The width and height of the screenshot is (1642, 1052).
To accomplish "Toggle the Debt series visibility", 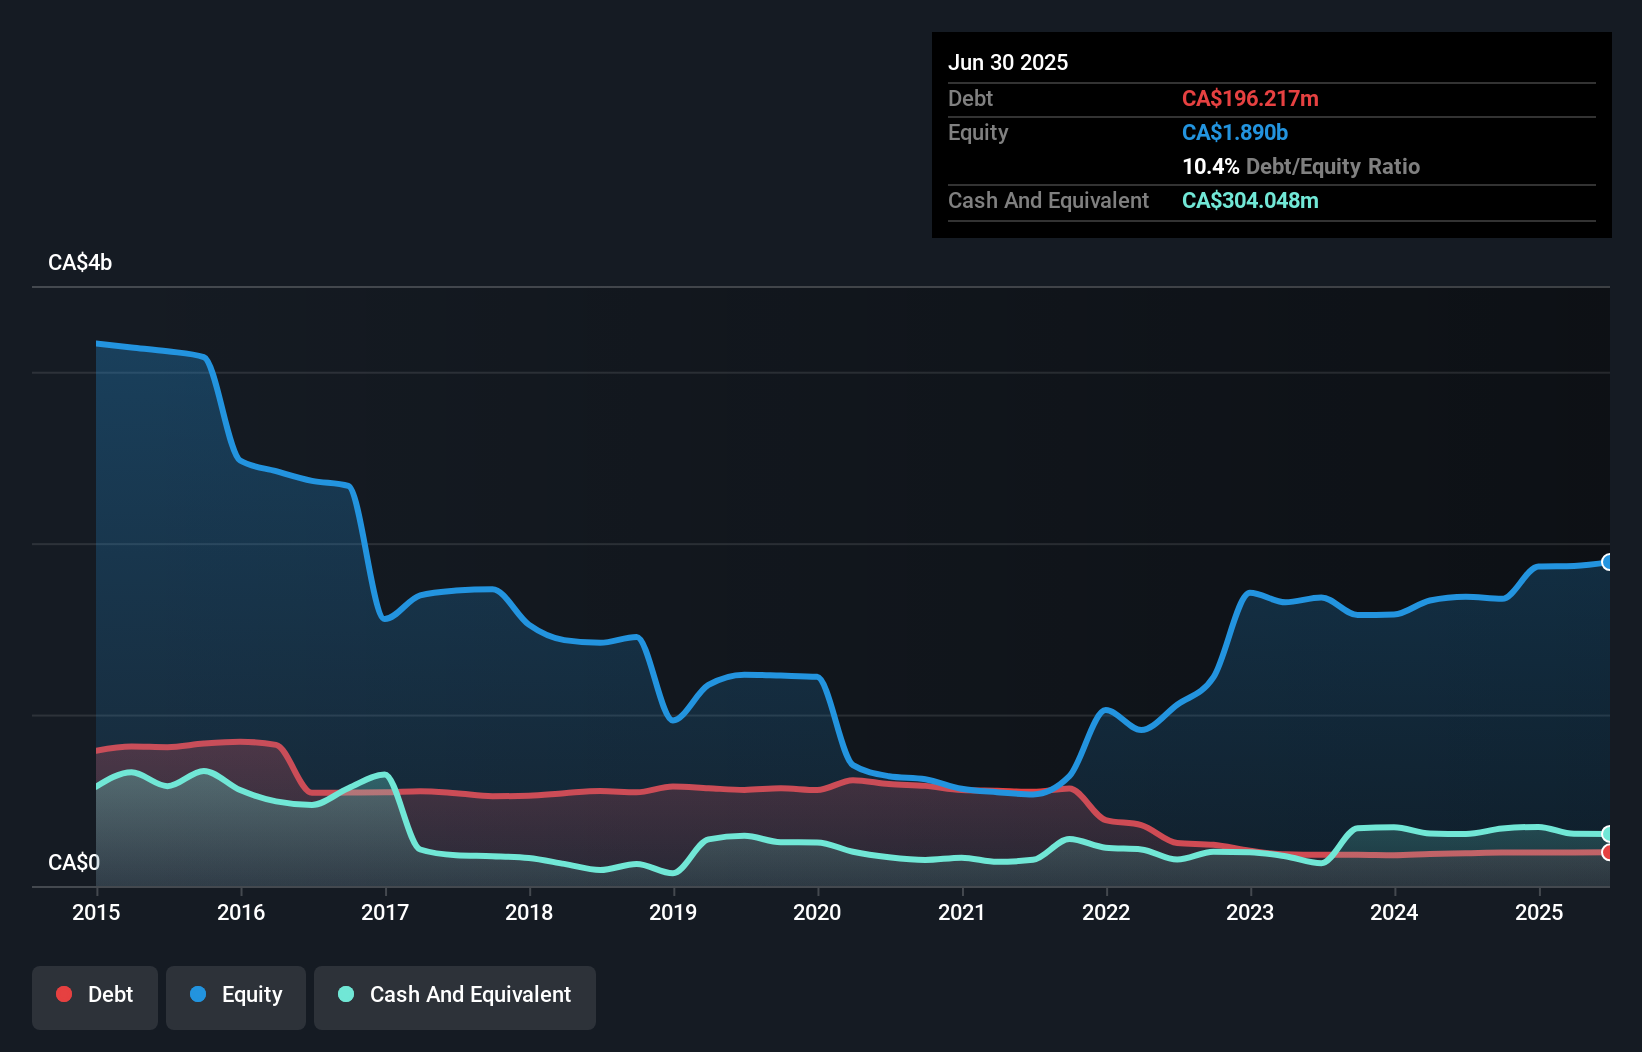I will pos(95,994).
